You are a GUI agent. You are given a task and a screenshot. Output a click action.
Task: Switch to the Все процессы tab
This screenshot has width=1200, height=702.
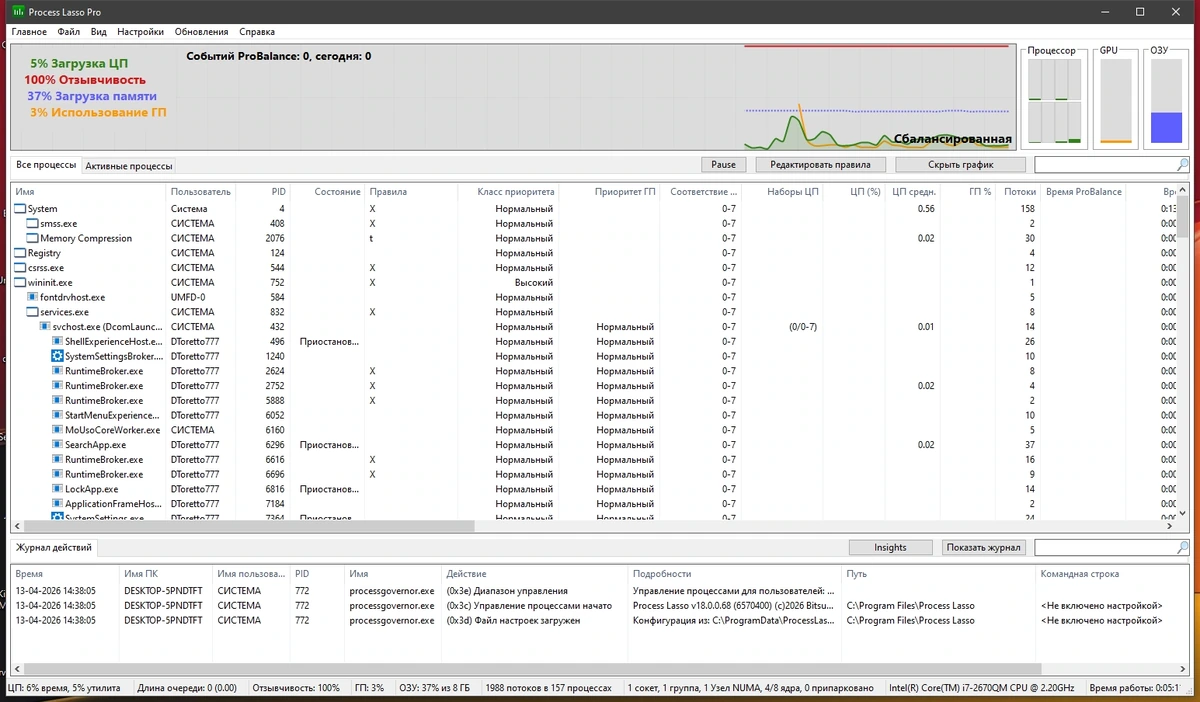click(x=46, y=165)
